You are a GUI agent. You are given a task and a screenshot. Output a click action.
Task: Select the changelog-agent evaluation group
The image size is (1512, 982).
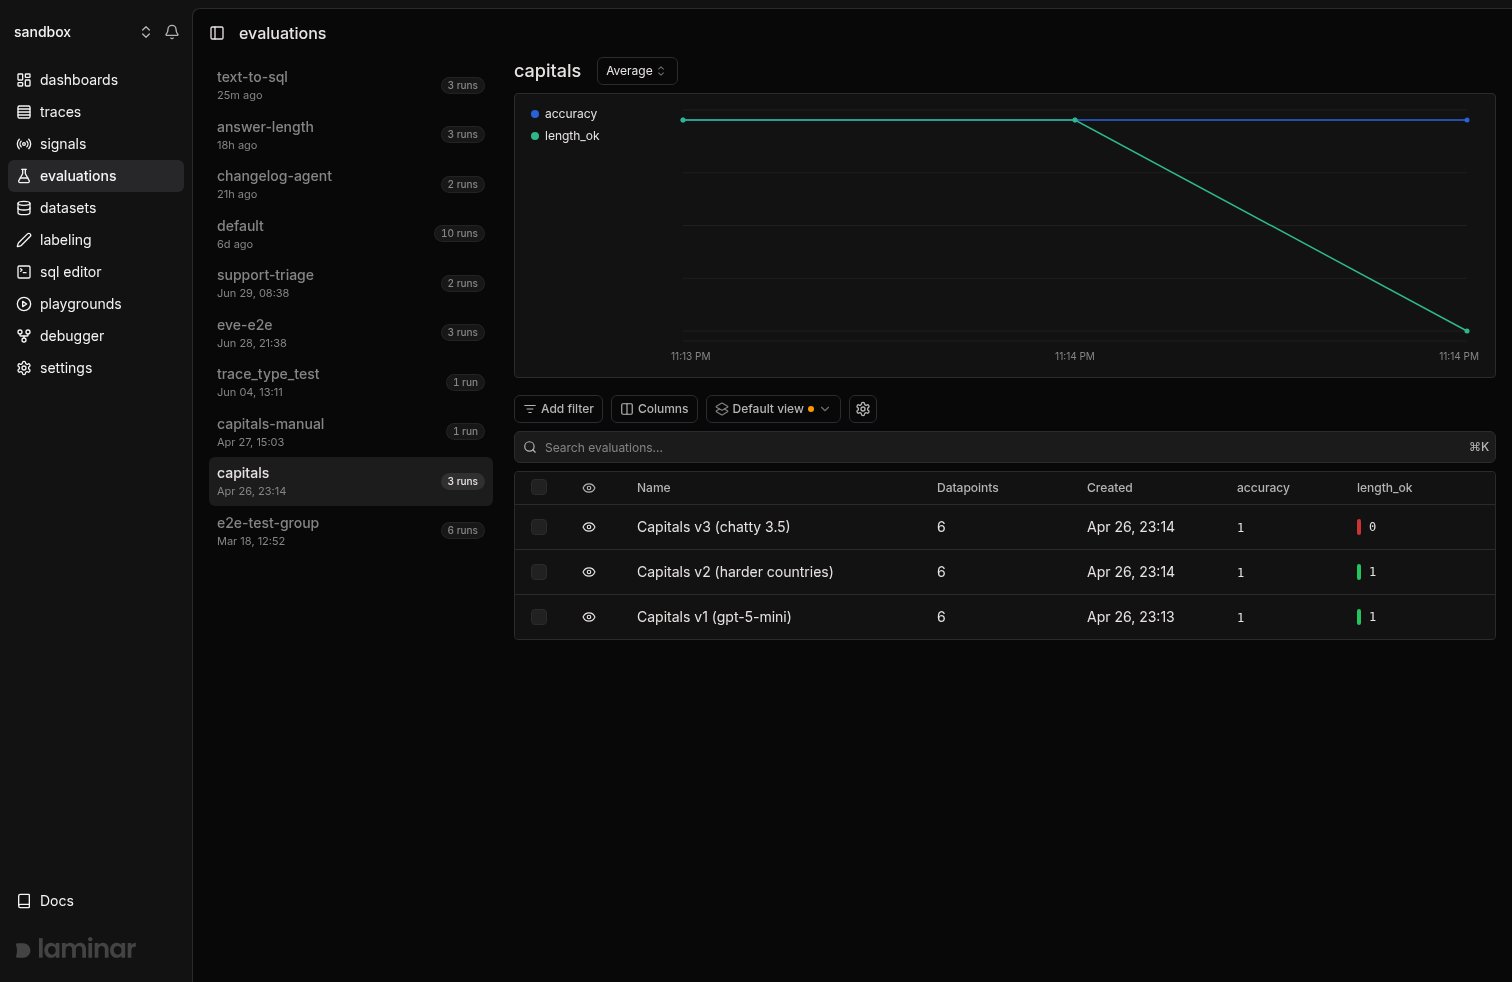[x=351, y=184]
